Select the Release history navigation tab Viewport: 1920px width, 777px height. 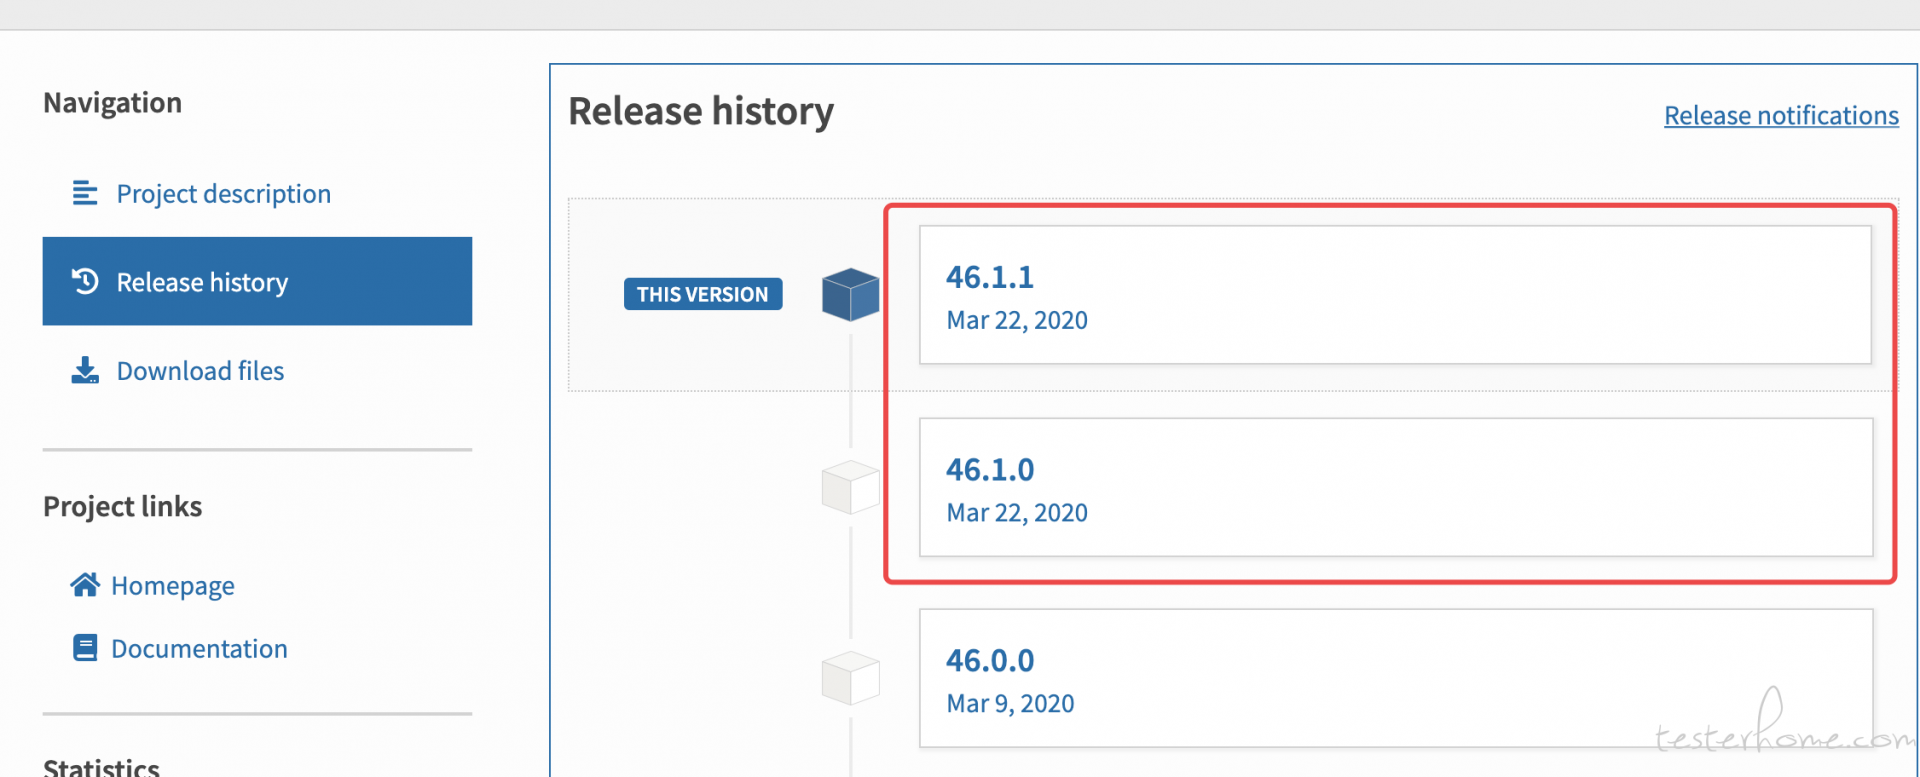tap(257, 281)
